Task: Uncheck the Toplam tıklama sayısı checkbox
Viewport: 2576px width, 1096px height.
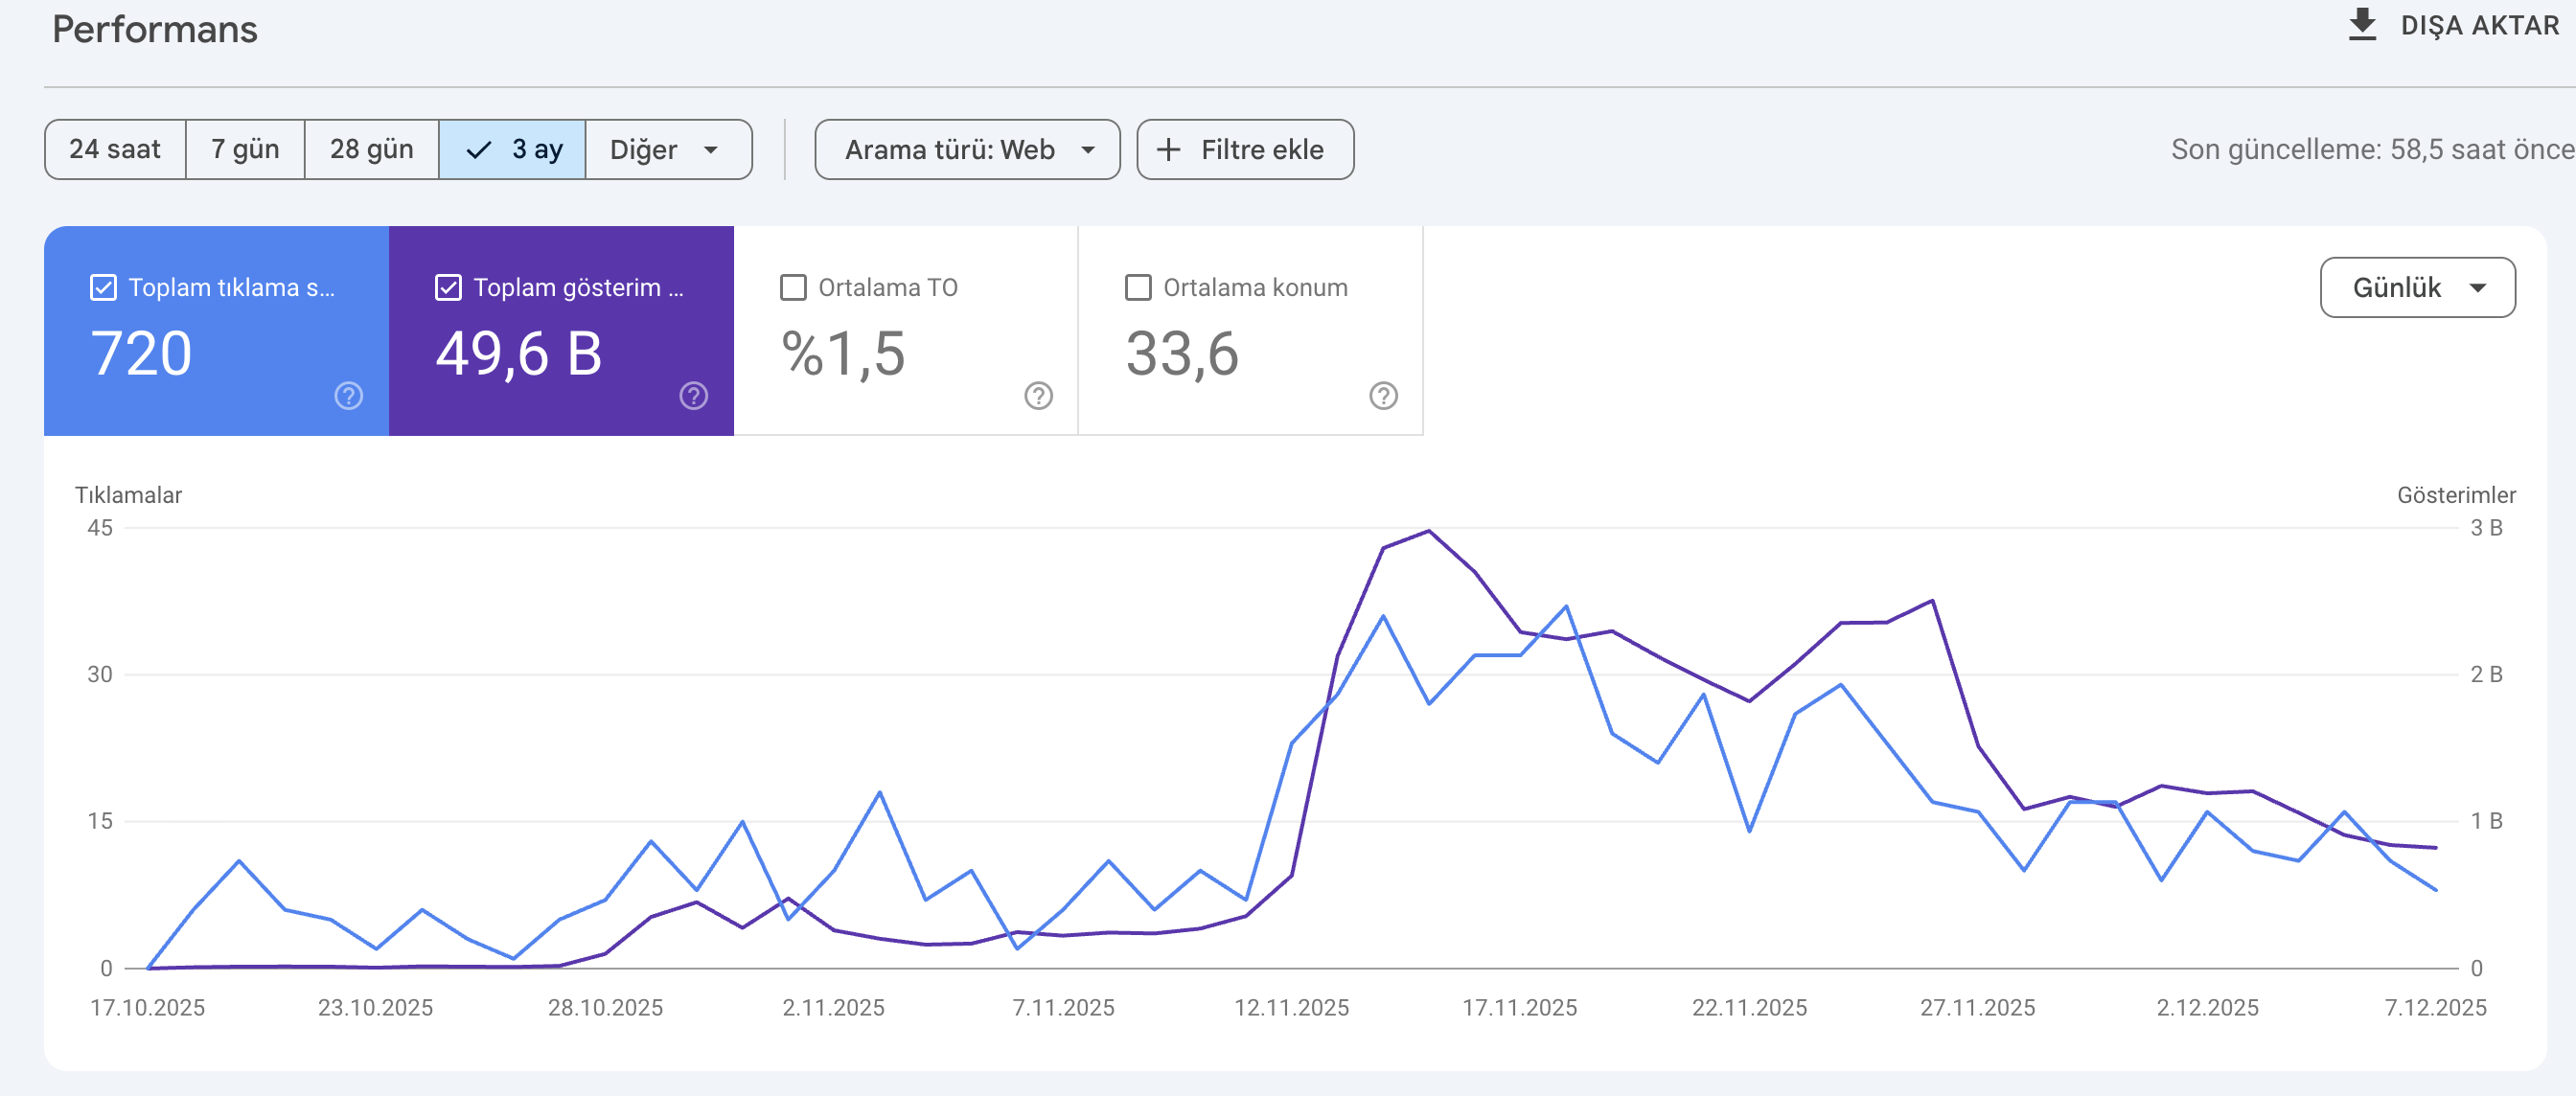Action: coord(103,288)
